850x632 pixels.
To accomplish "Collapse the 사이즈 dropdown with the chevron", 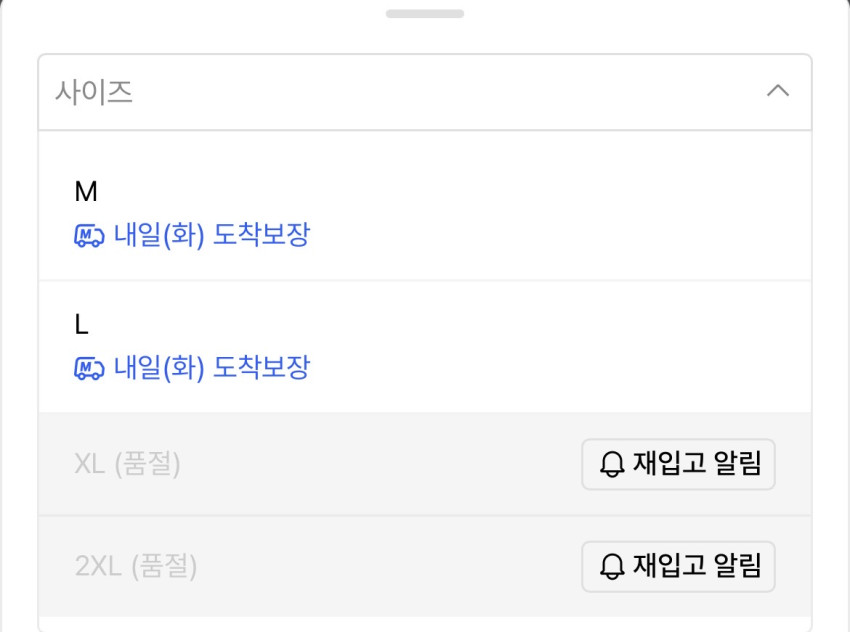I will [x=777, y=91].
